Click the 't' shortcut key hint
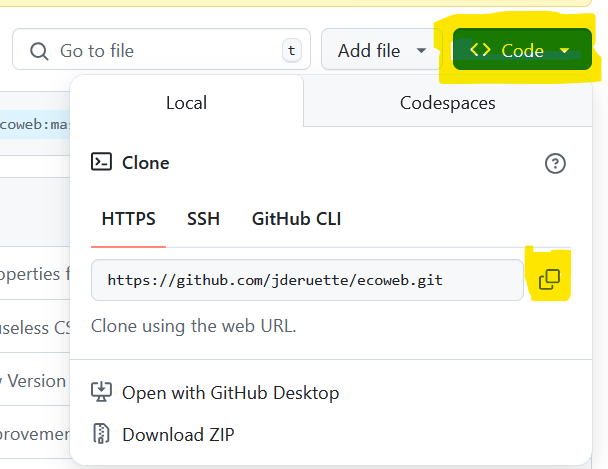 292,50
